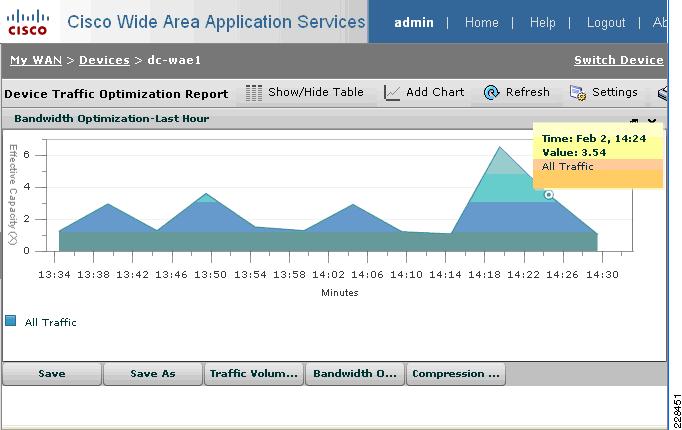Collapse the Bandwidth Optimization chart panel chevron

click(x=652, y=120)
